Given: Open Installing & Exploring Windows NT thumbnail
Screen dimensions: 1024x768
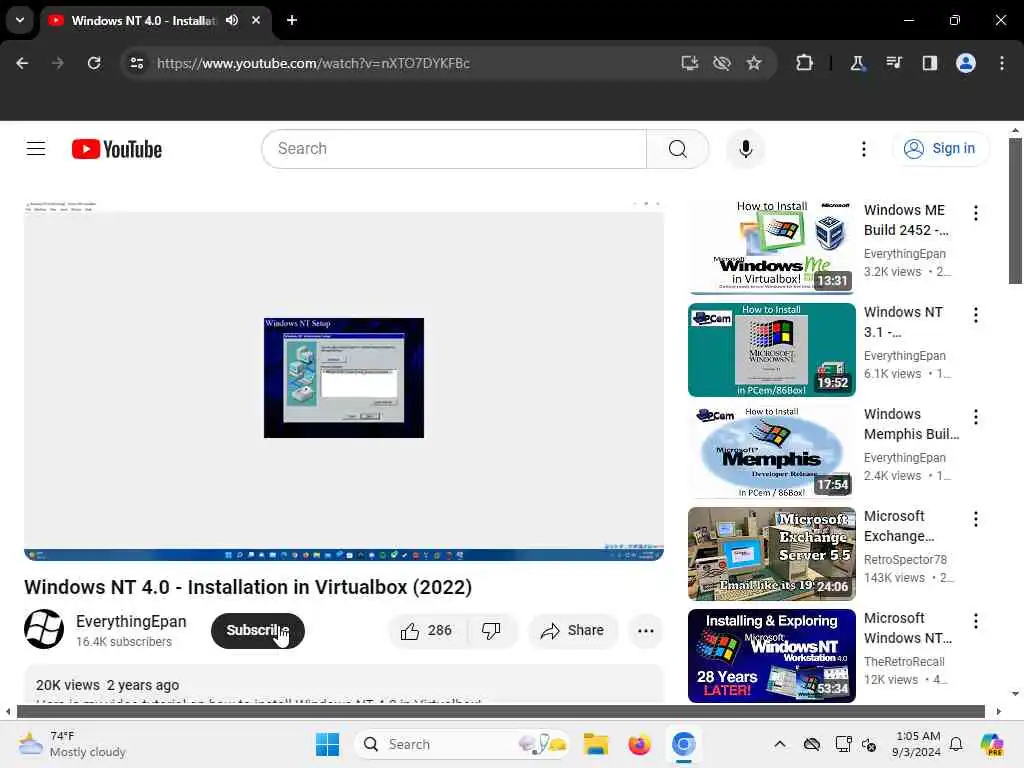Looking at the screenshot, I should 771,656.
